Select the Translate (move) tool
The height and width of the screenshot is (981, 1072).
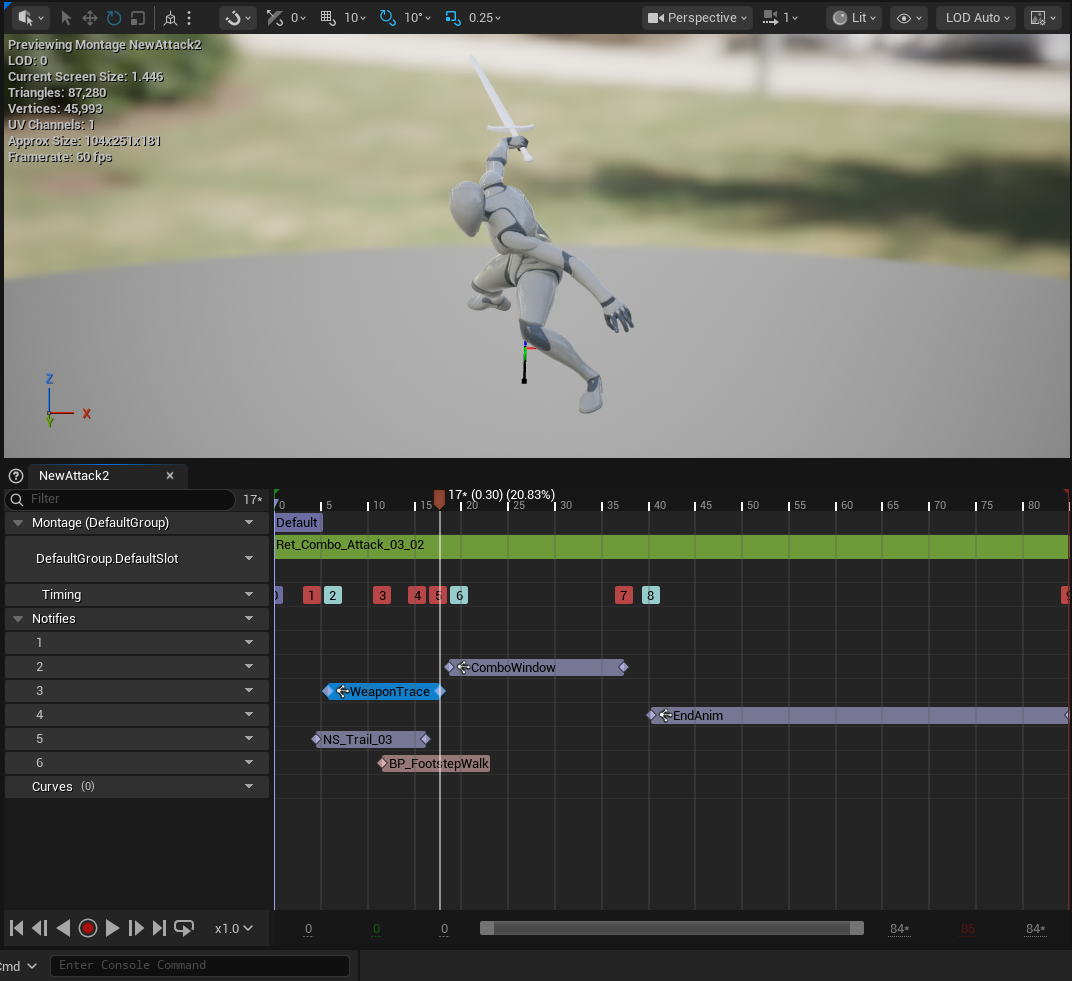90,18
